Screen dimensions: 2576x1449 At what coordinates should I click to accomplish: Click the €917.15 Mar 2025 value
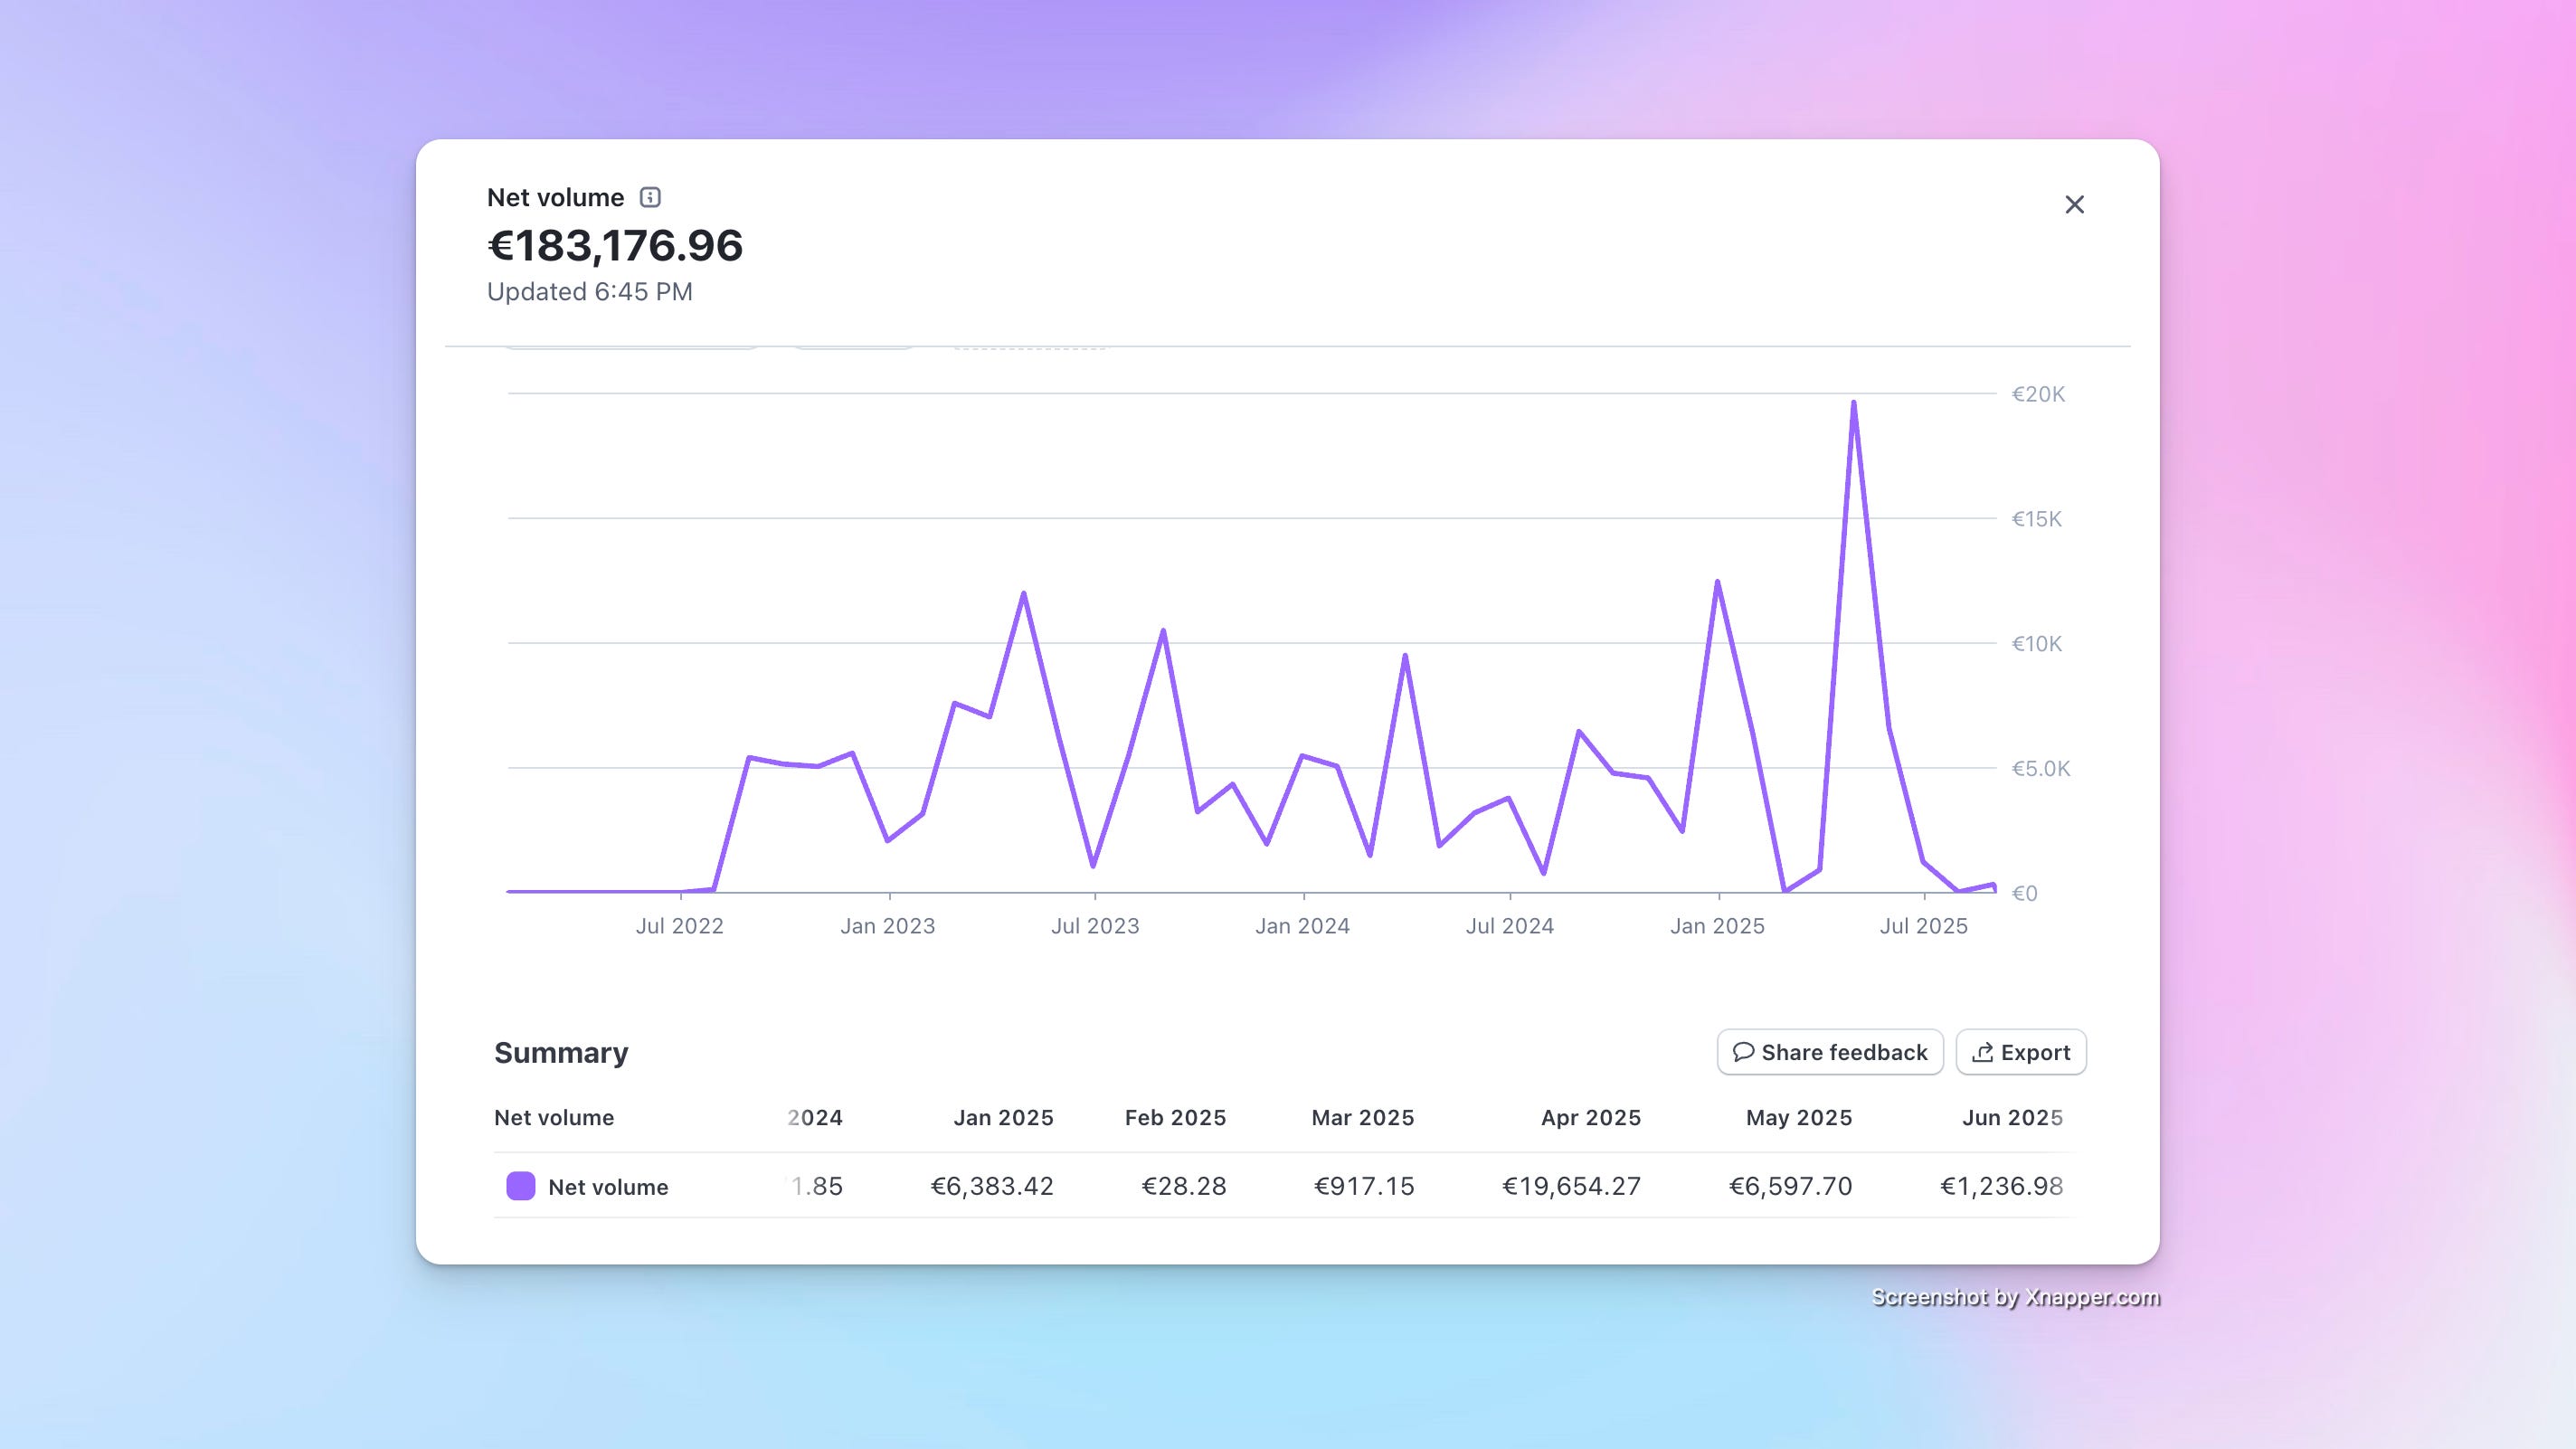click(1364, 1186)
